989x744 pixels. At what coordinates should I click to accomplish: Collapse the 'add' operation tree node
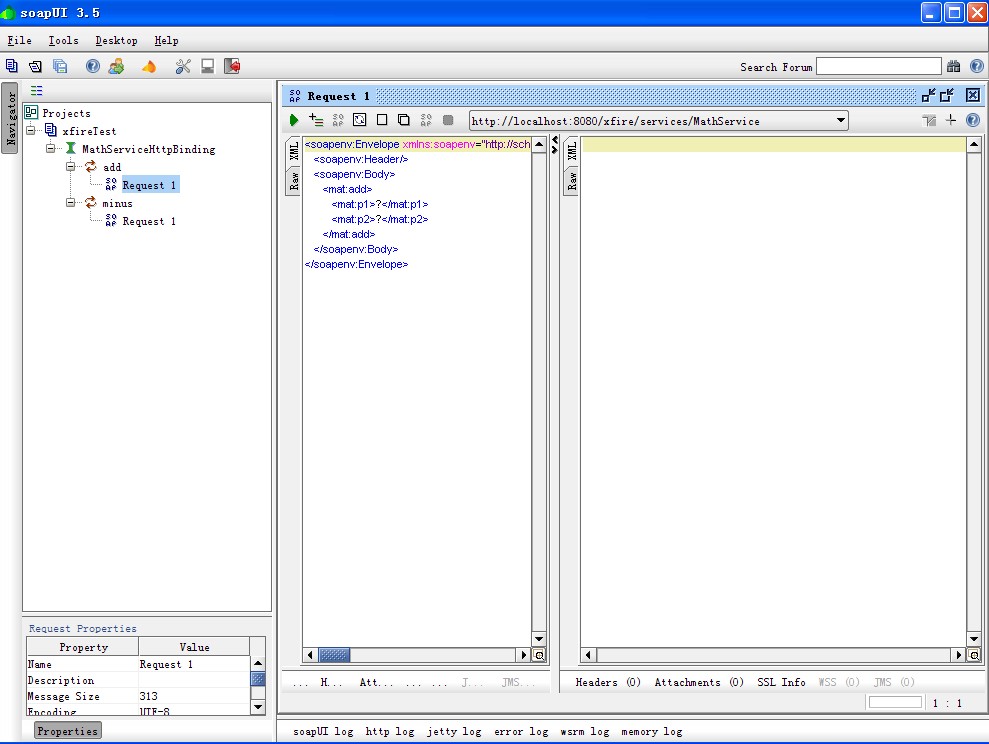point(71,167)
